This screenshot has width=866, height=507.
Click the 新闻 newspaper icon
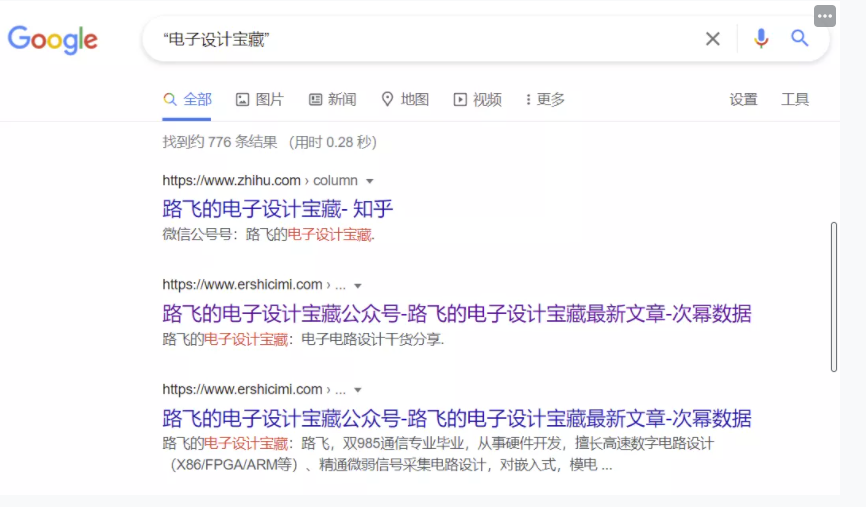click(315, 99)
